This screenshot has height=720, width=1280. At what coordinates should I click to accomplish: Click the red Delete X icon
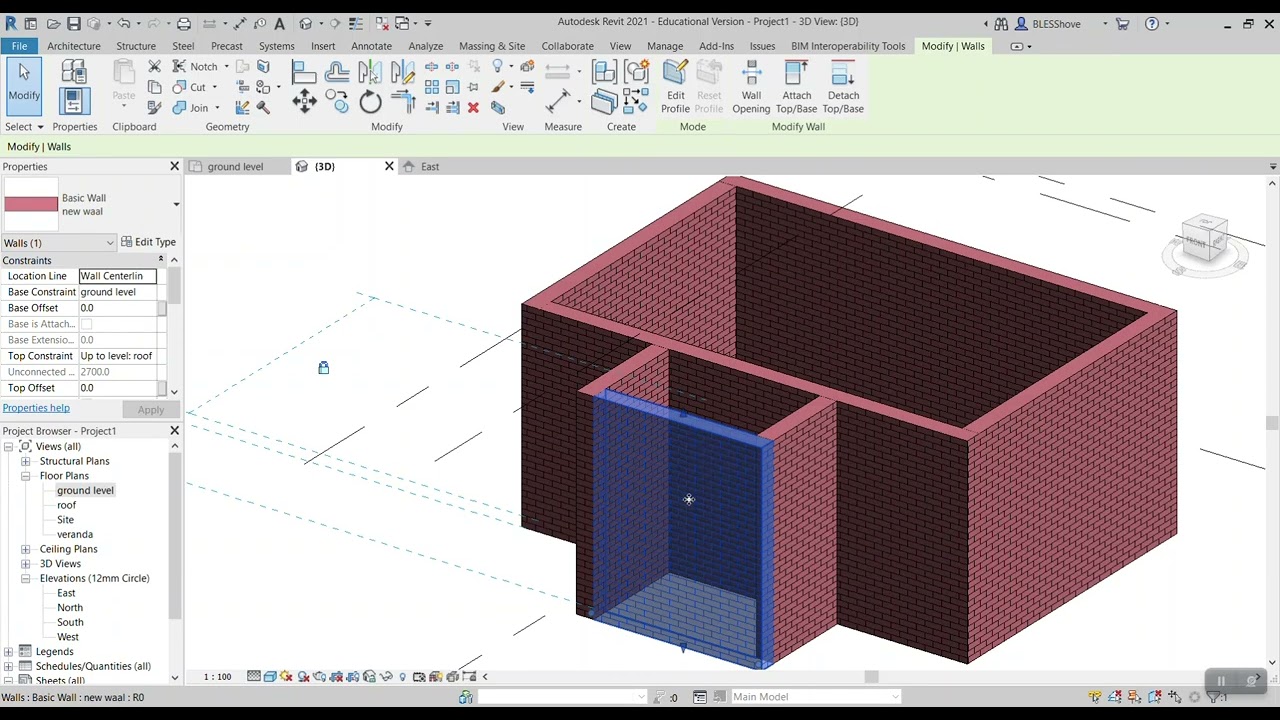473,108
